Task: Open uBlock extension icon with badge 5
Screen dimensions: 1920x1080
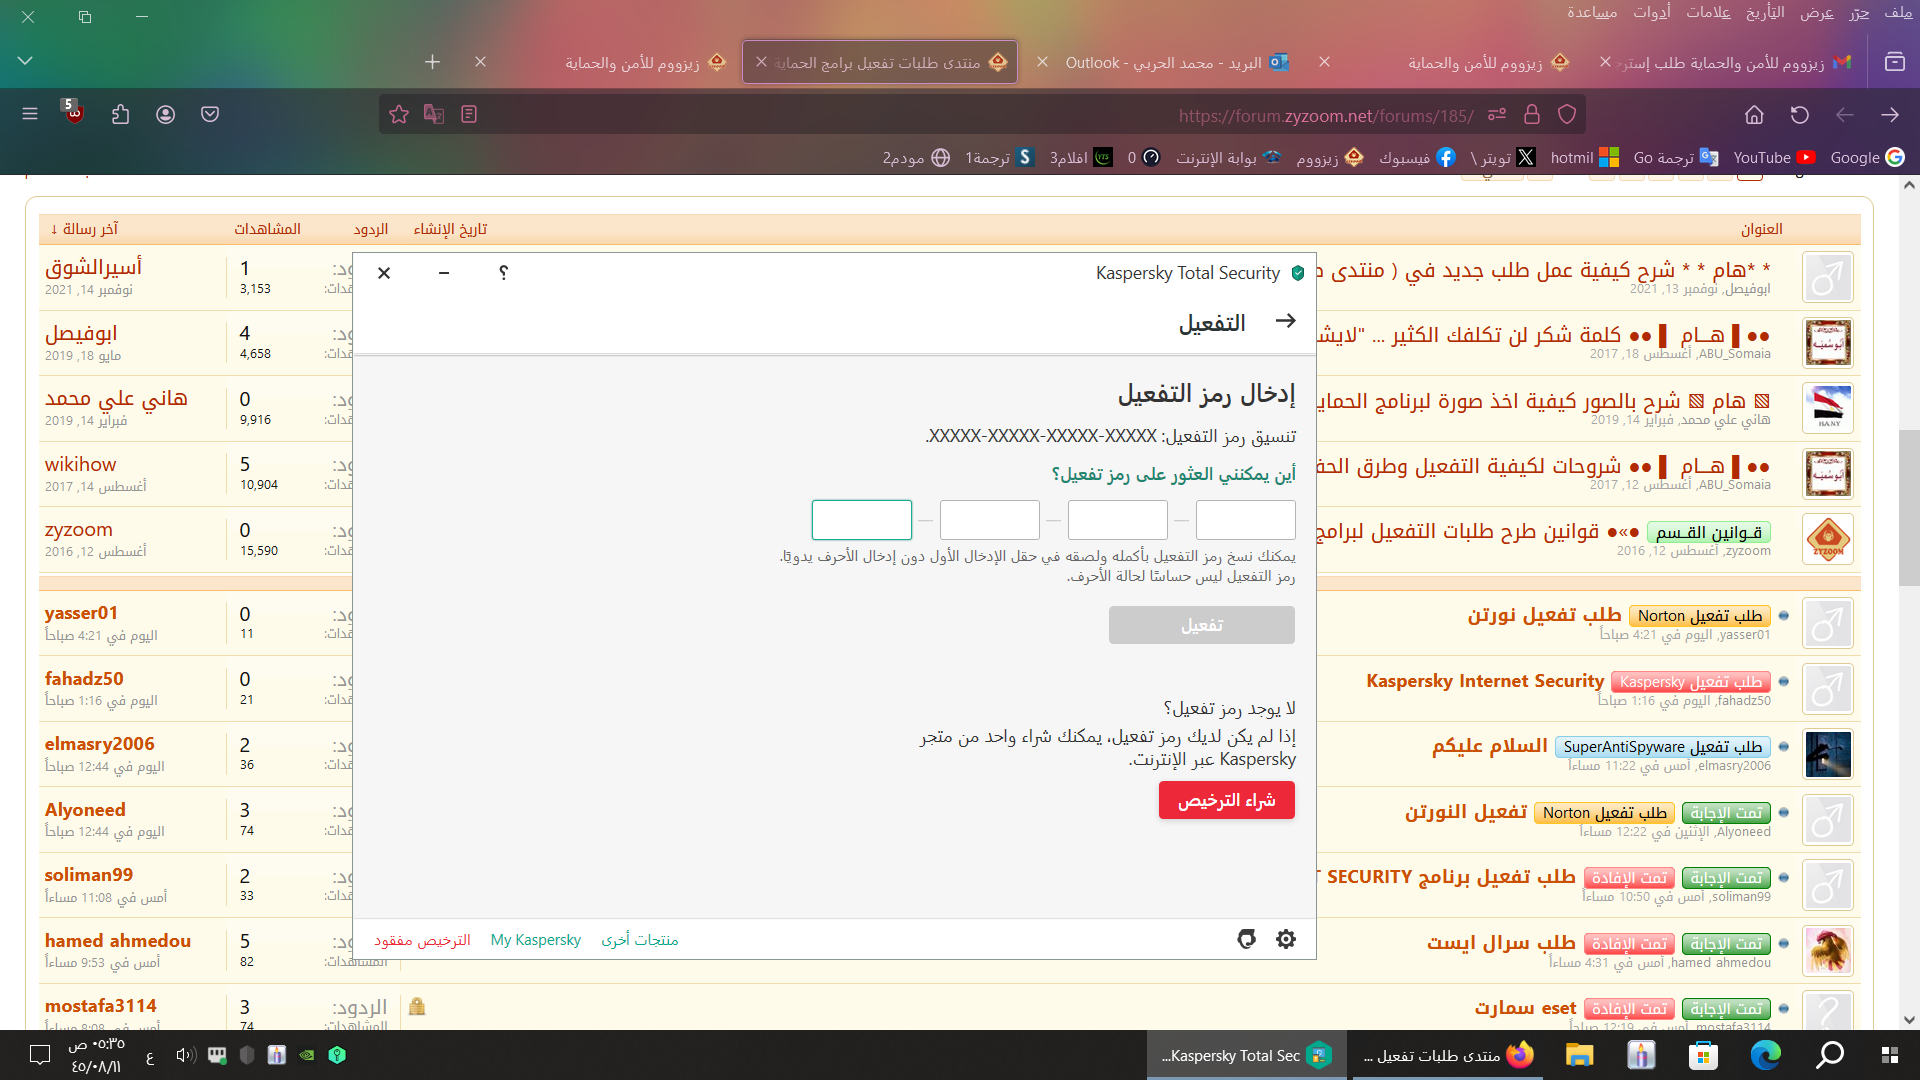Action: click(74, 112)
